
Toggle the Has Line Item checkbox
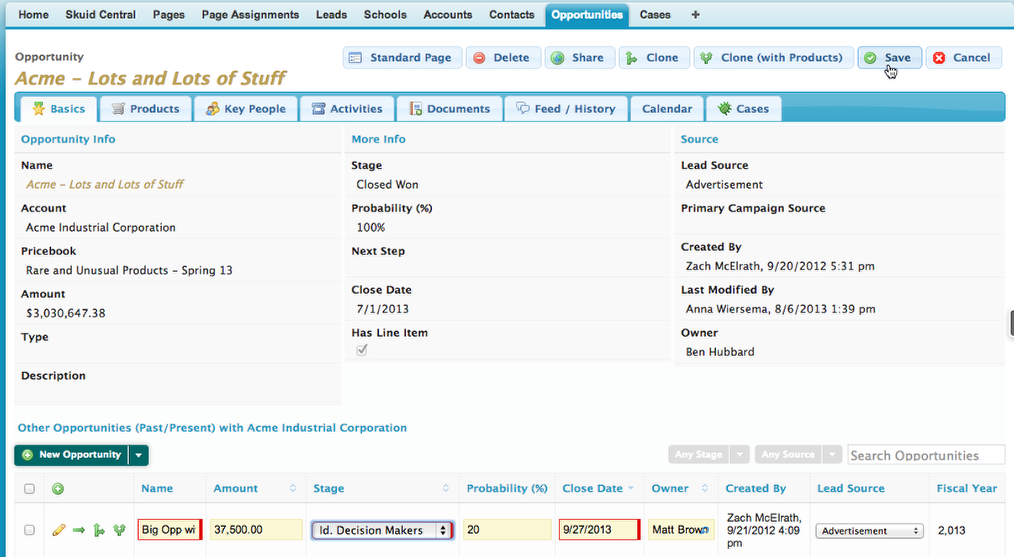pyautogui.click(x=362, y=350)
